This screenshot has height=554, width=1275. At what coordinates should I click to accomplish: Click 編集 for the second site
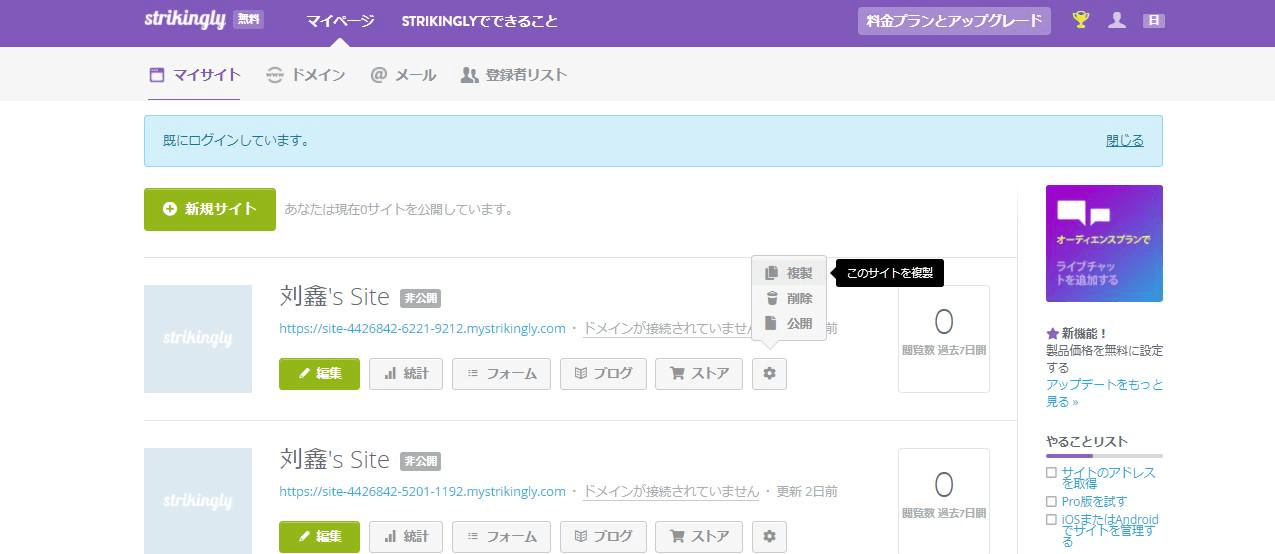pyautogui.click(x=319, y=537)
